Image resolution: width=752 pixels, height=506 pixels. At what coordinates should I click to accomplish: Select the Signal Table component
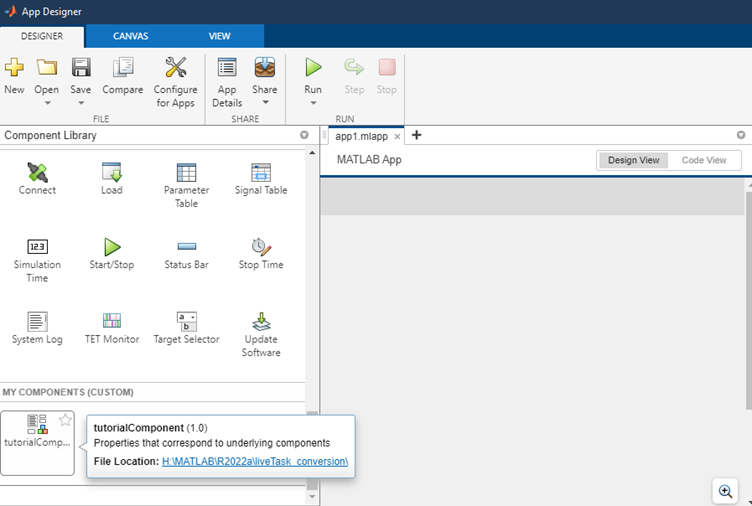(261, 178)
